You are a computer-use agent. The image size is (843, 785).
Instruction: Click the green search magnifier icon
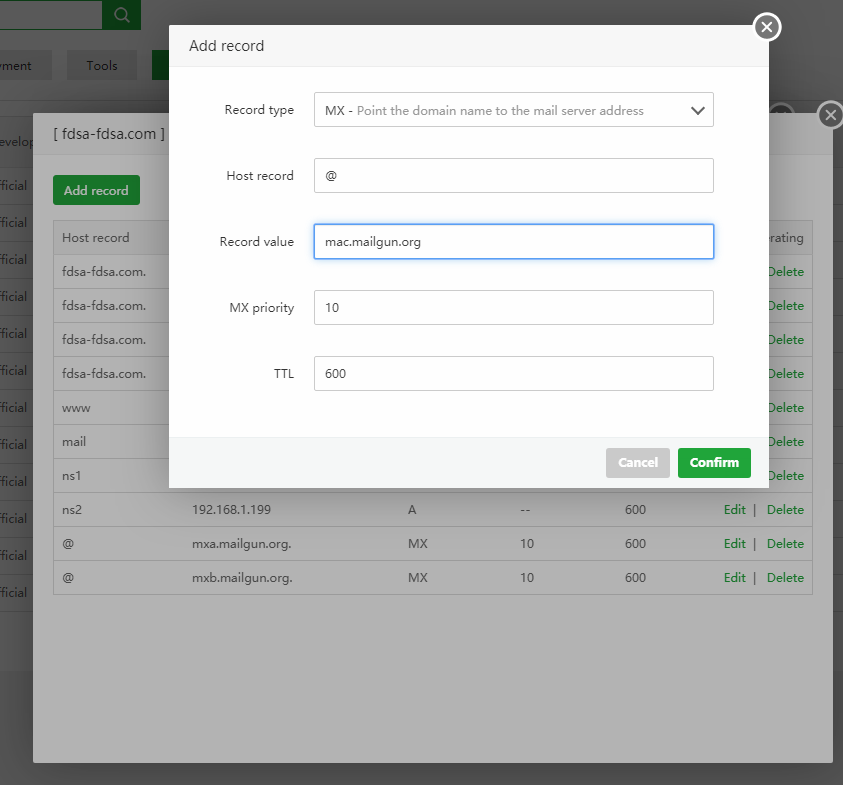[122, 15]
